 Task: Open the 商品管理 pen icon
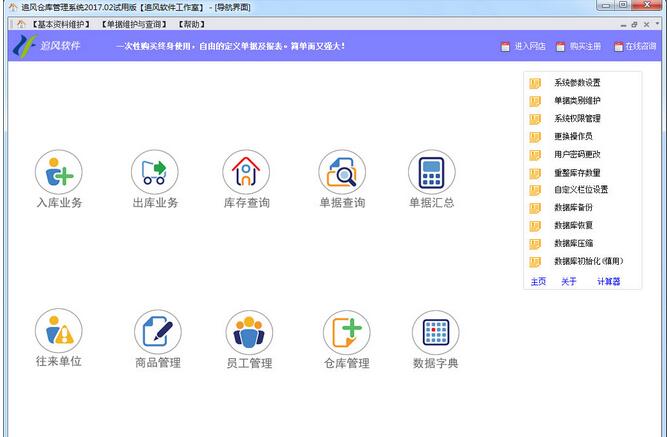click(158, 332)
